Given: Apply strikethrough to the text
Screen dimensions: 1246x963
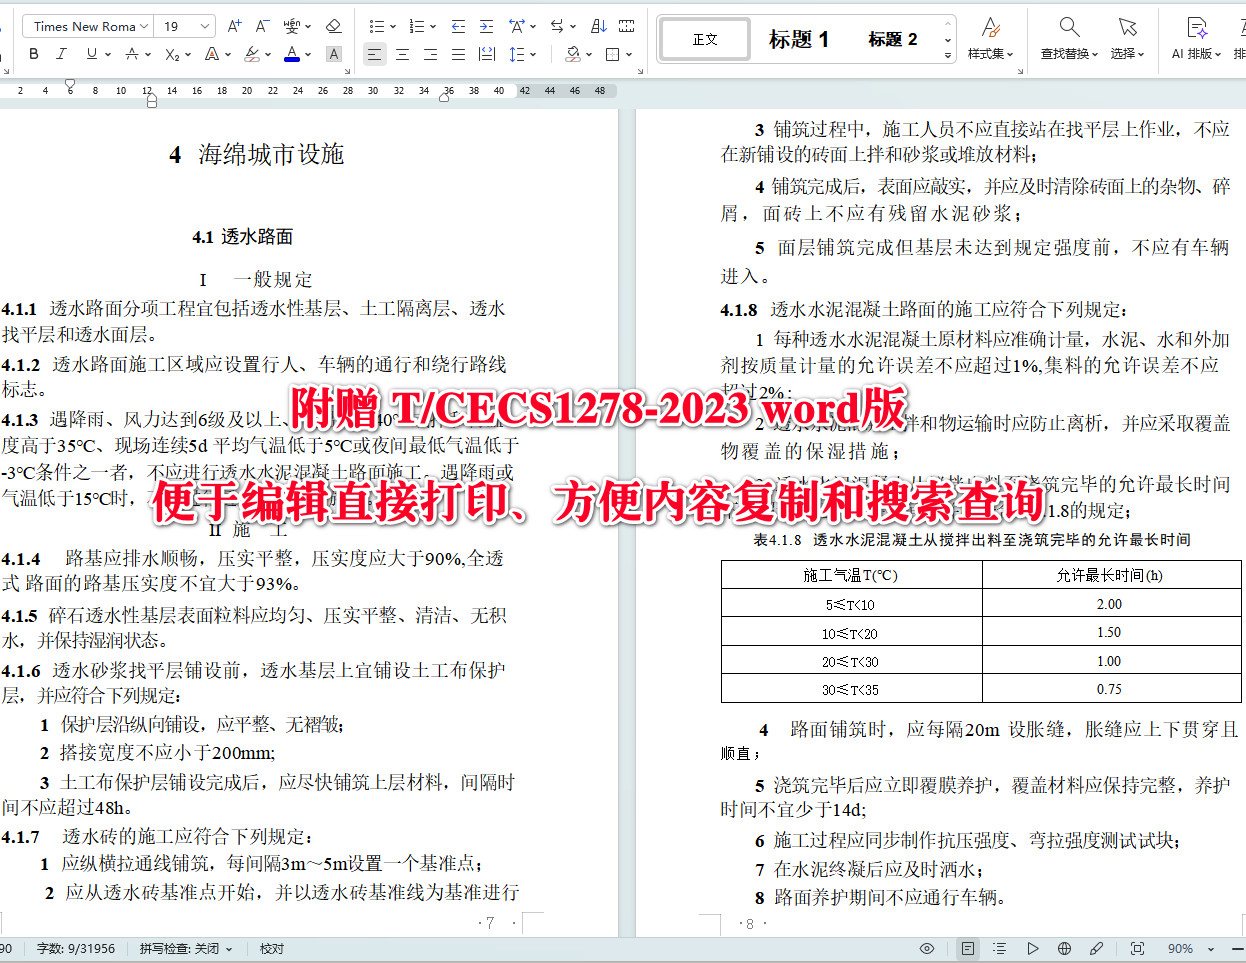Looking at the screenshot, I should [132, 54].
